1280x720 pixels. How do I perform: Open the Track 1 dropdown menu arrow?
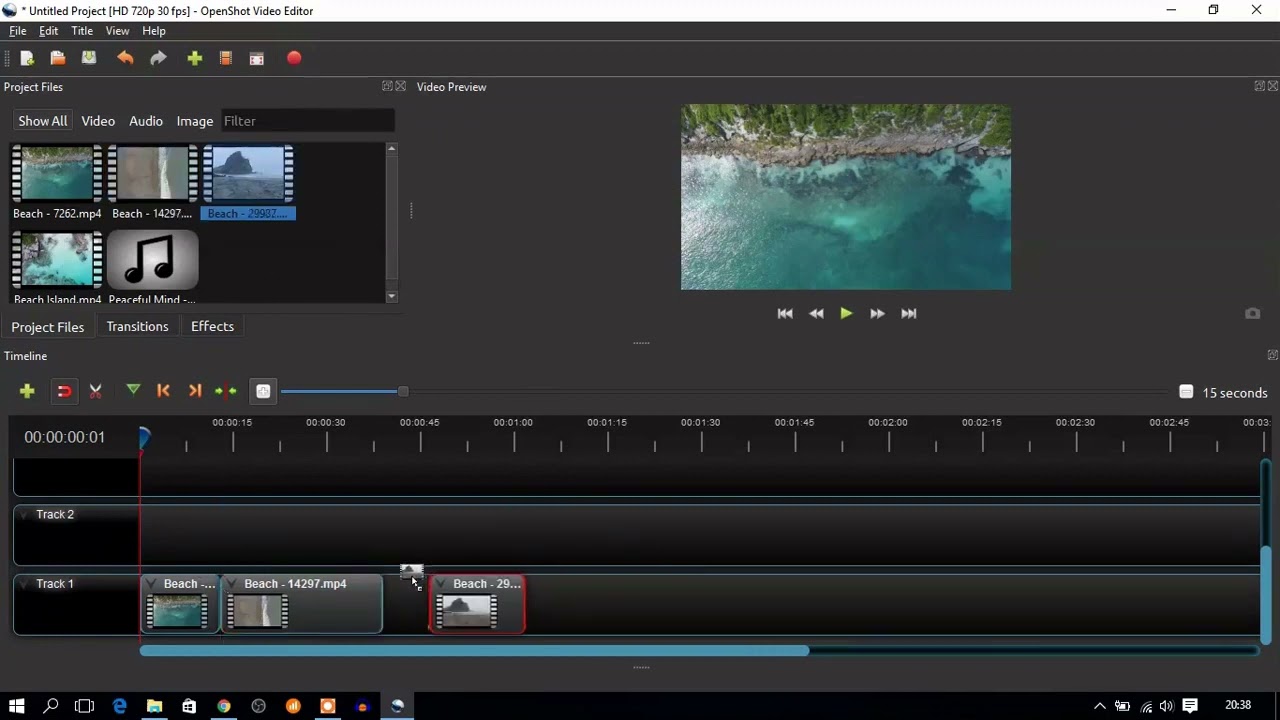coord(25,584)
